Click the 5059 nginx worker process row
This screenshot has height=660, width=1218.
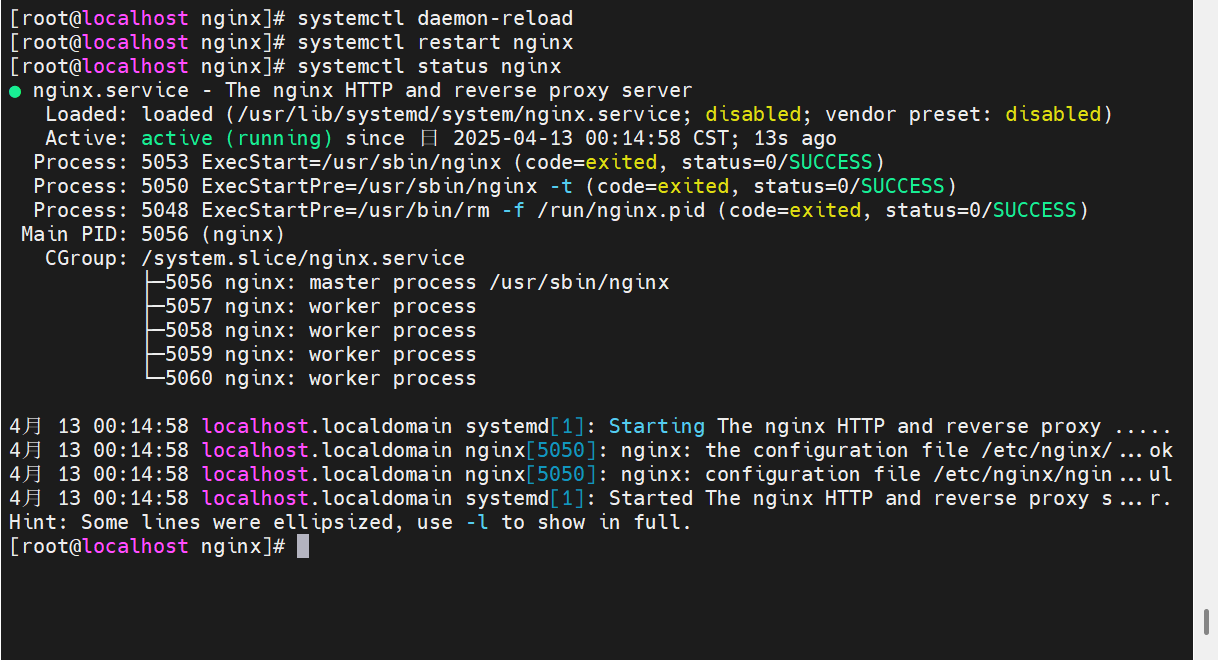(x=311, y=354)
